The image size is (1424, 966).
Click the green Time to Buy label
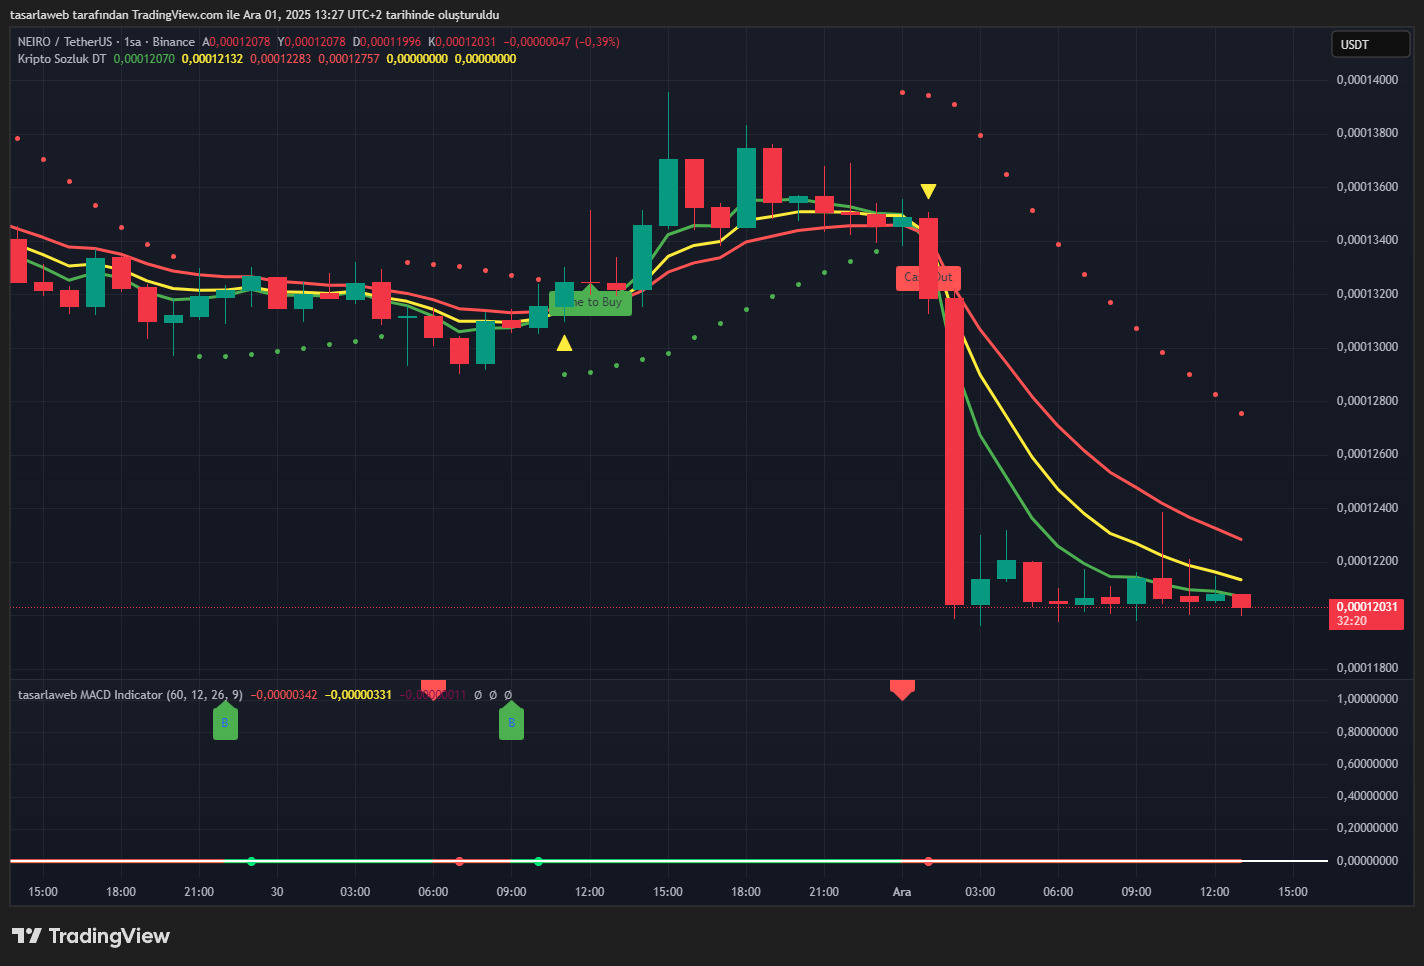click(592, 302)
